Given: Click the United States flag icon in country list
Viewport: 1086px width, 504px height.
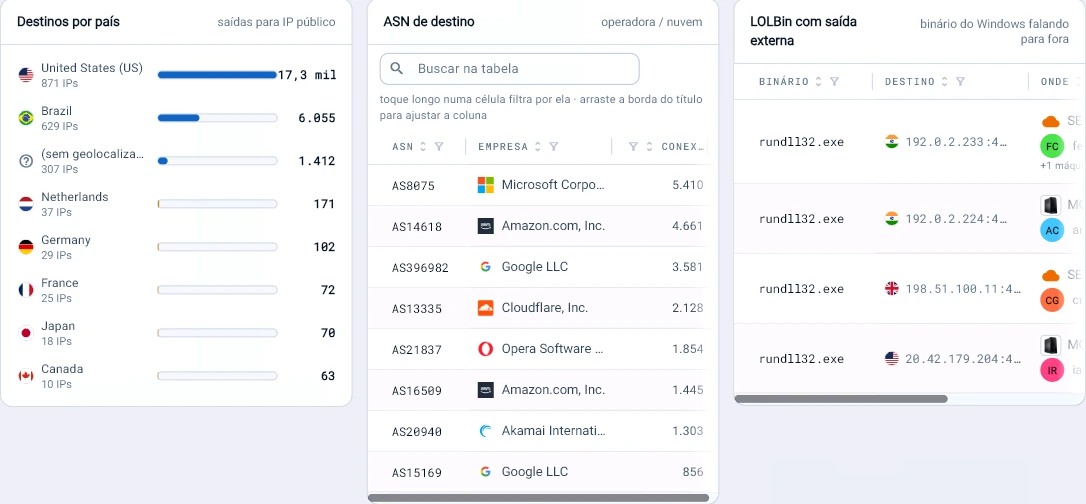Looking at the screenshot, I should 26,75.
